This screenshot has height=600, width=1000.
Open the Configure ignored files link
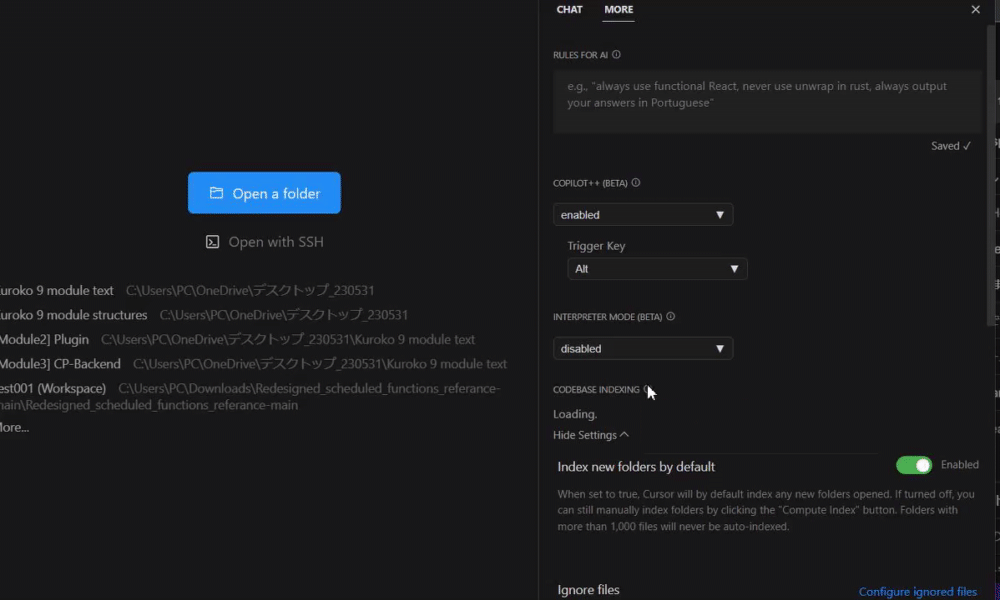917,592
